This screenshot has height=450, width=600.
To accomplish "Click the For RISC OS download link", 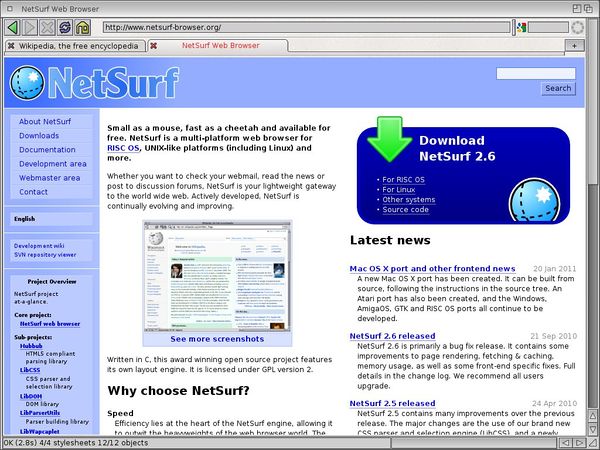I will pyautogui.click(x=403, y=180).
